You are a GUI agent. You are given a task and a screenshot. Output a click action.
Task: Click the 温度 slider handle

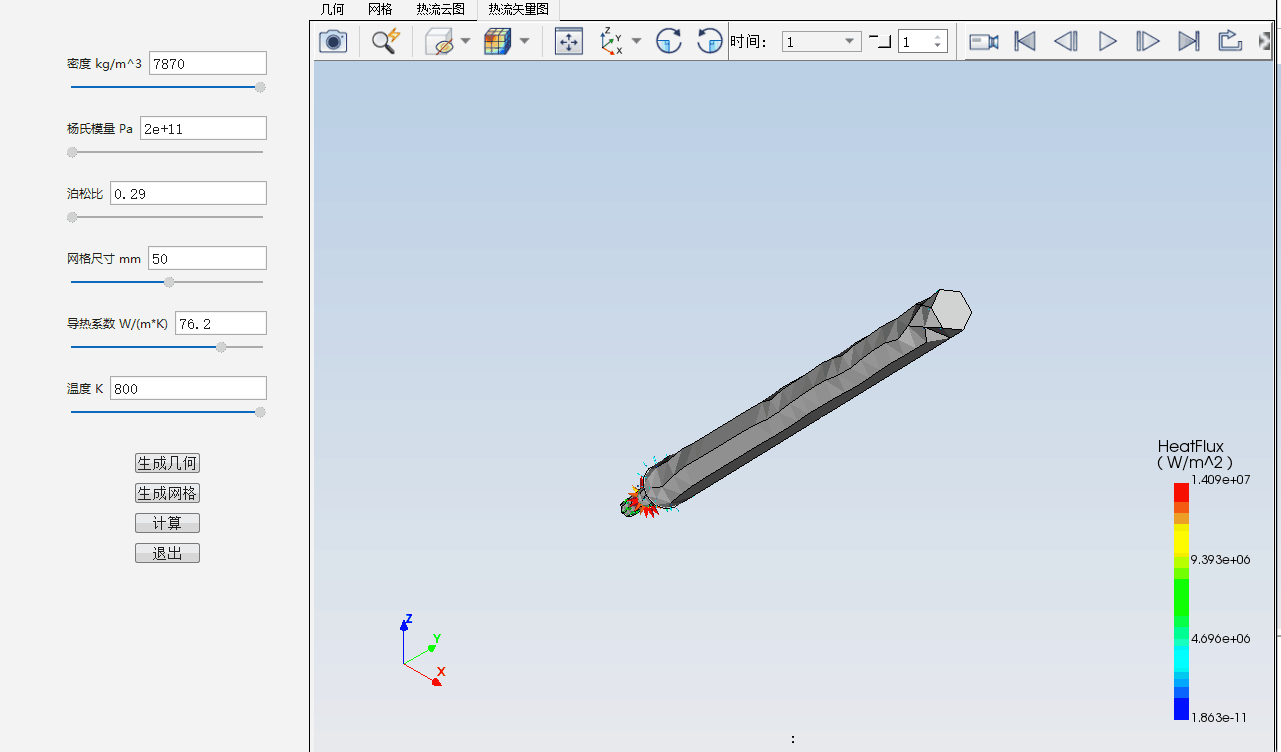pos(260,412)
